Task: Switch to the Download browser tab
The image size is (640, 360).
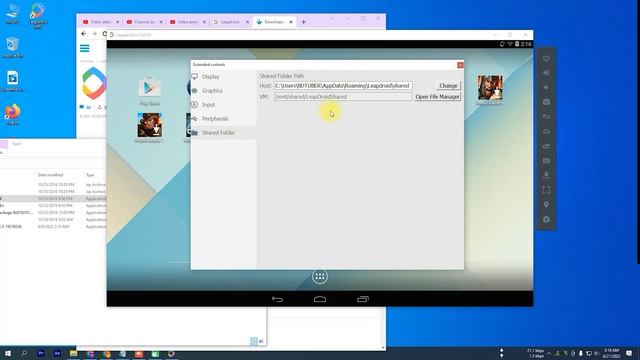Action: 273,22
